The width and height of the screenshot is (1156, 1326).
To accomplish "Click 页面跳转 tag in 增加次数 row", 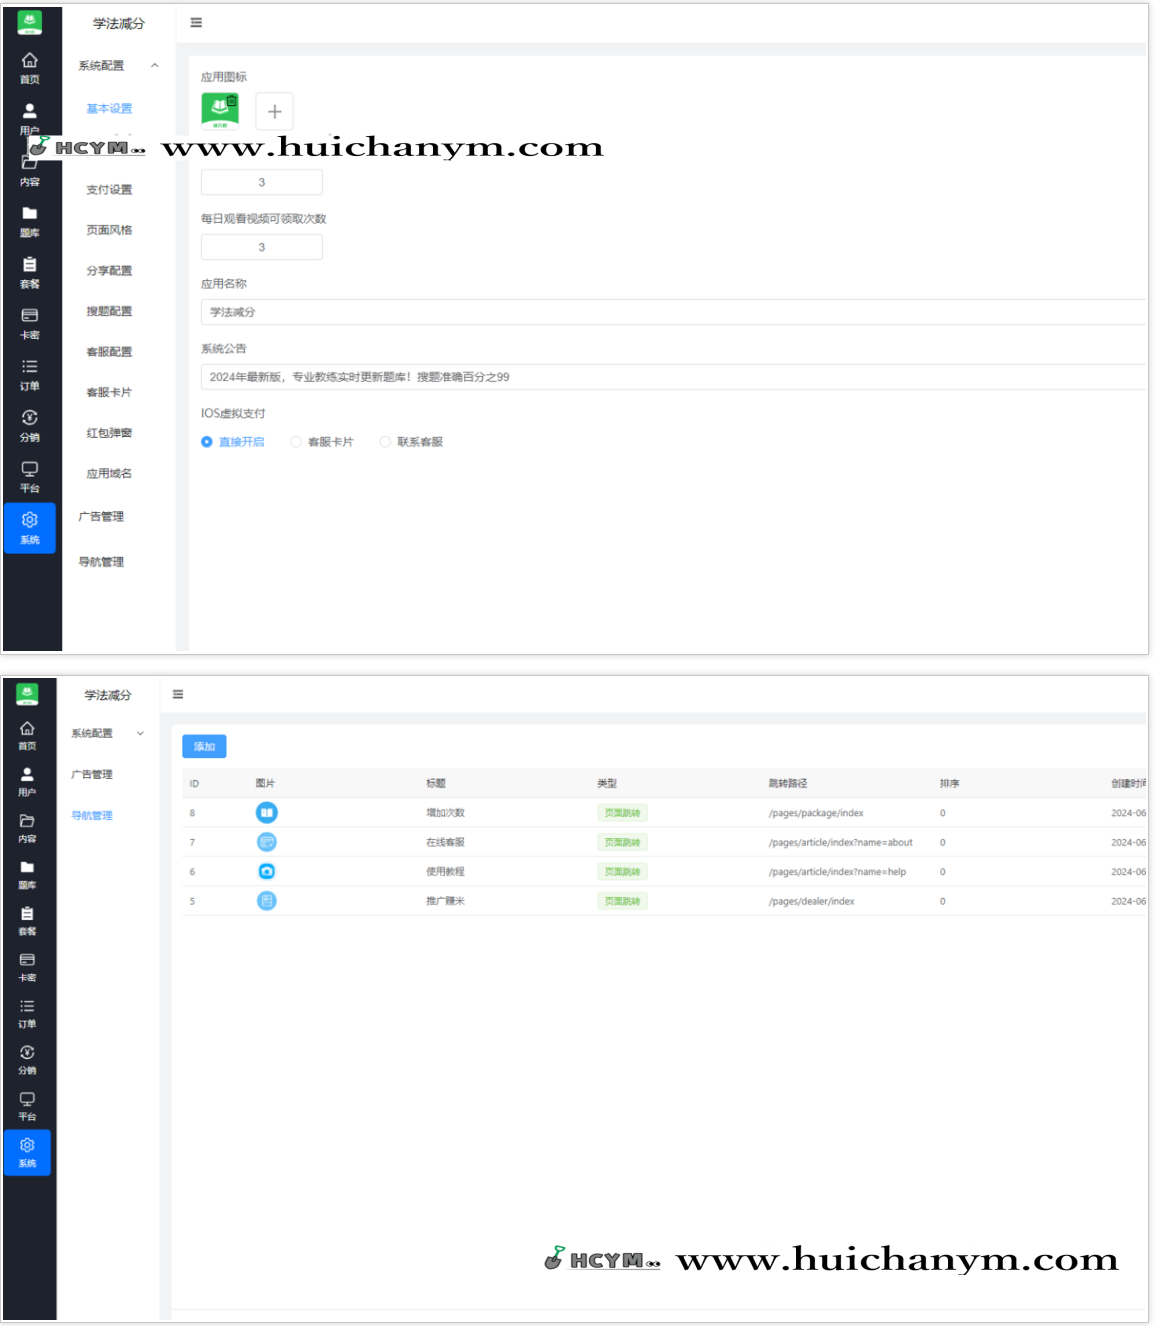I will pos(622,813).
